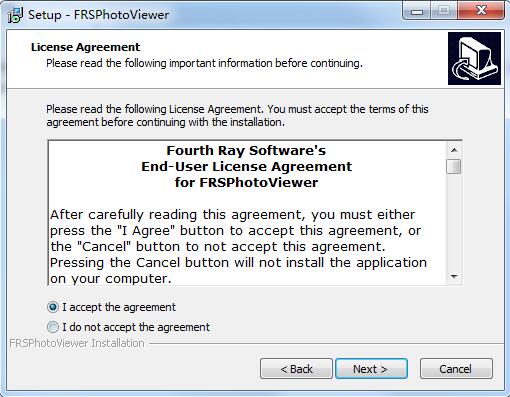Click the Next > button

[x=371, y=369]
